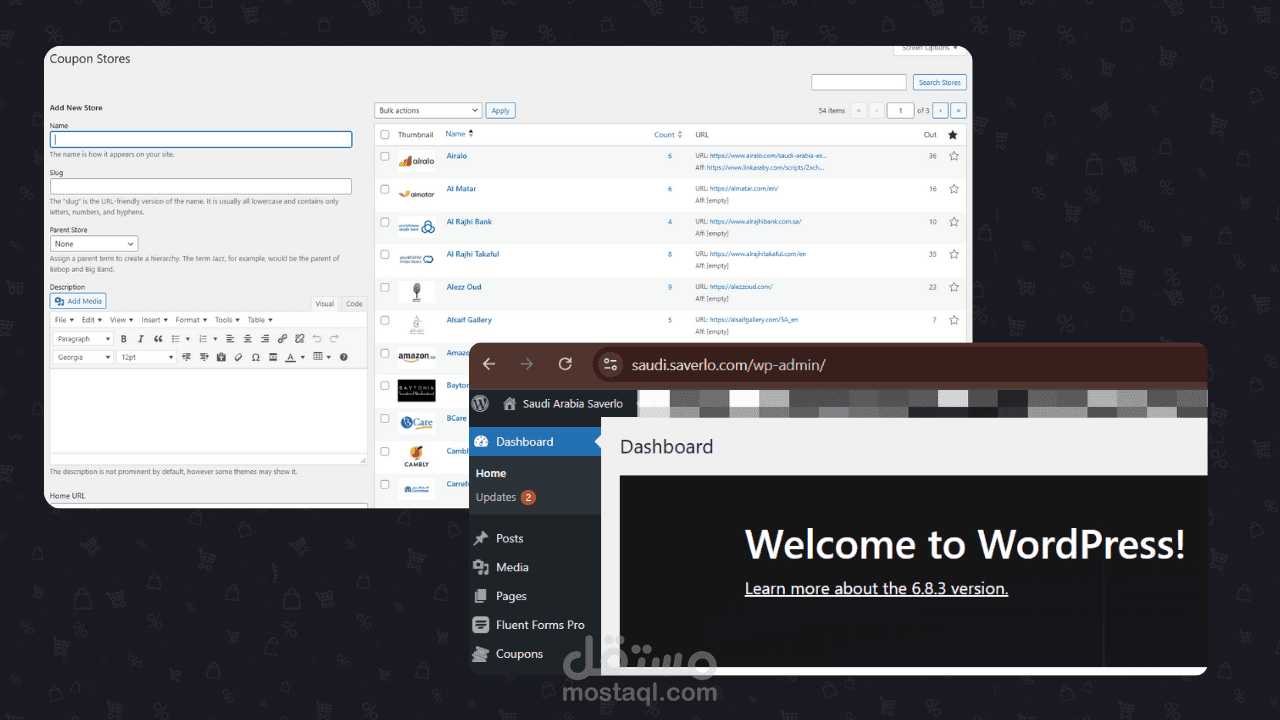Click the insert/edit link icon
Image resolution: width=1280 pixels, height=720 pixels.
point(282,339)
